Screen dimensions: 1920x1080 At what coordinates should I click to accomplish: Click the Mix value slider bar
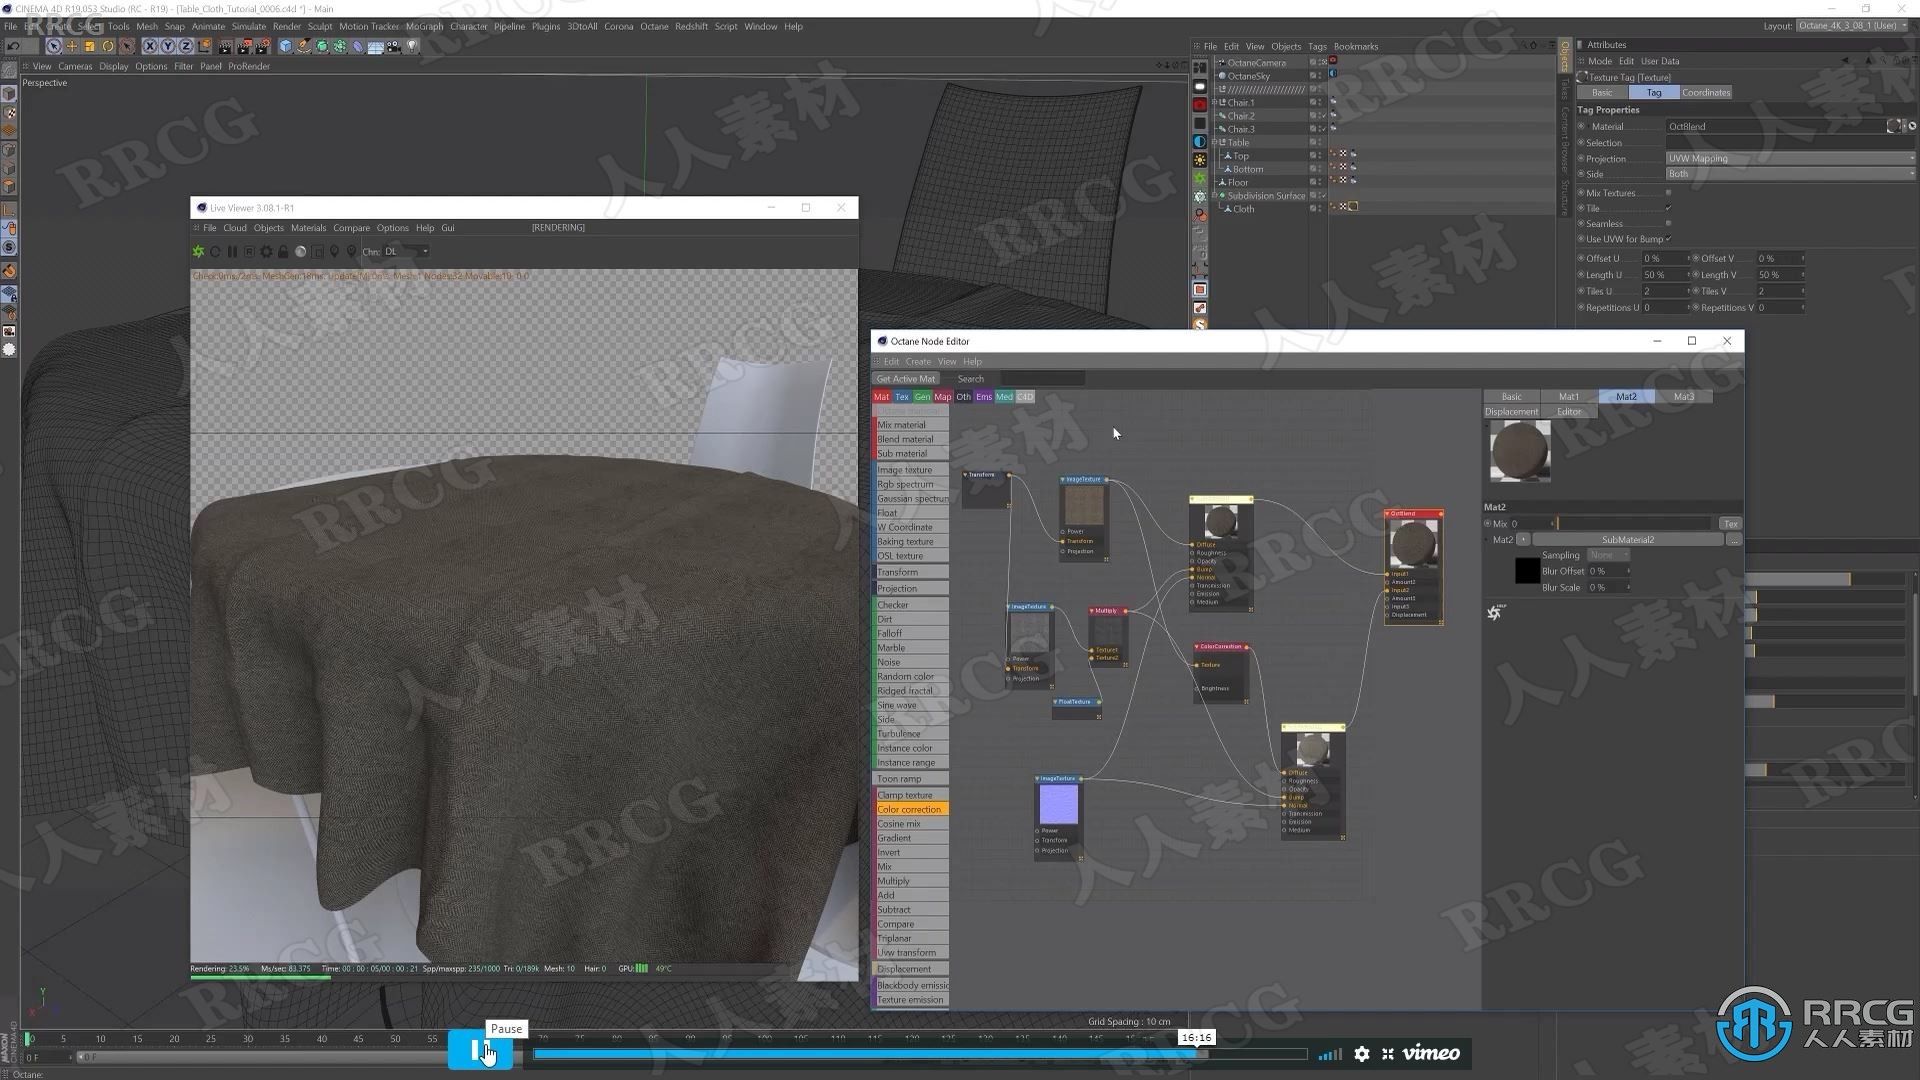tap(1633, 524)
